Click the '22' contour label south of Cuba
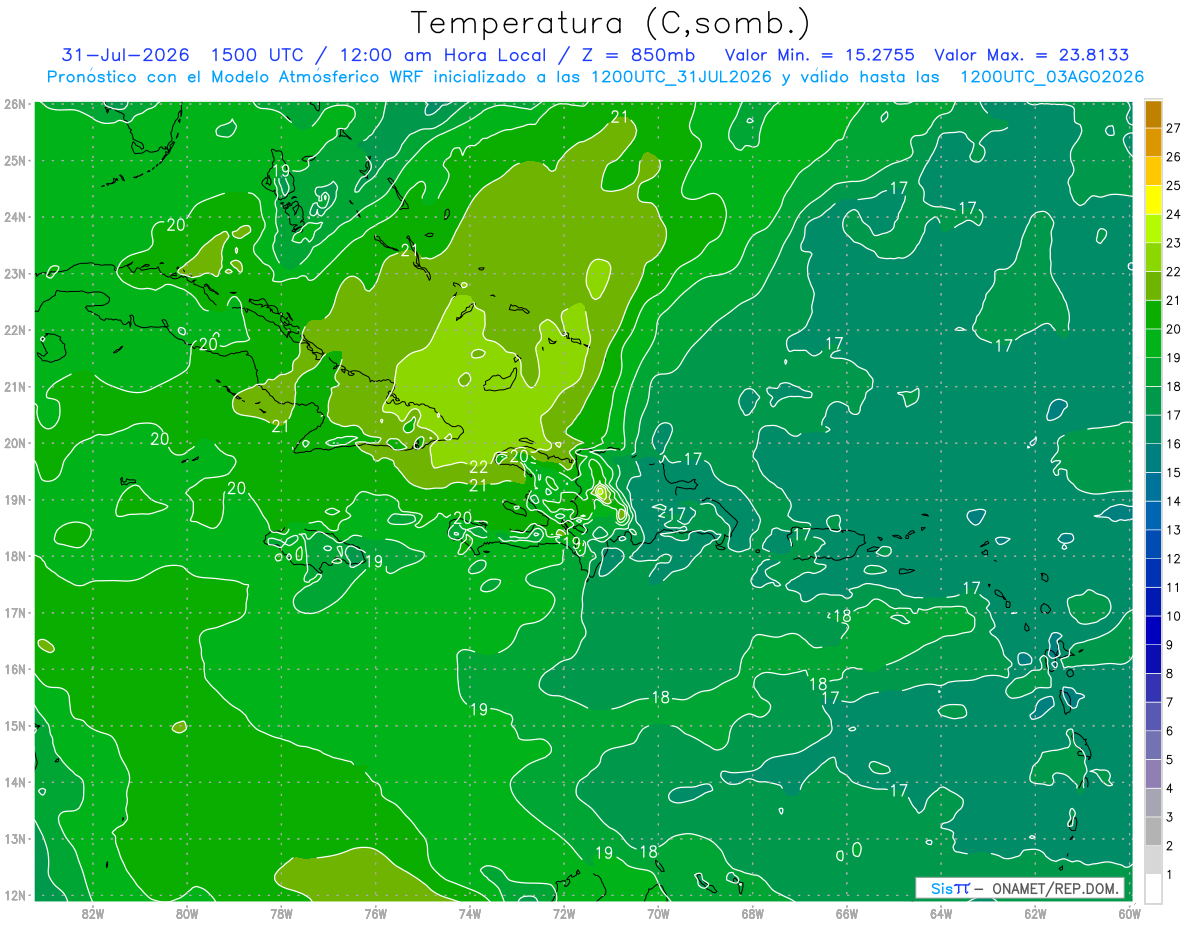The width and height of the screenshot is (1200, 927). [x=478, y=467]
